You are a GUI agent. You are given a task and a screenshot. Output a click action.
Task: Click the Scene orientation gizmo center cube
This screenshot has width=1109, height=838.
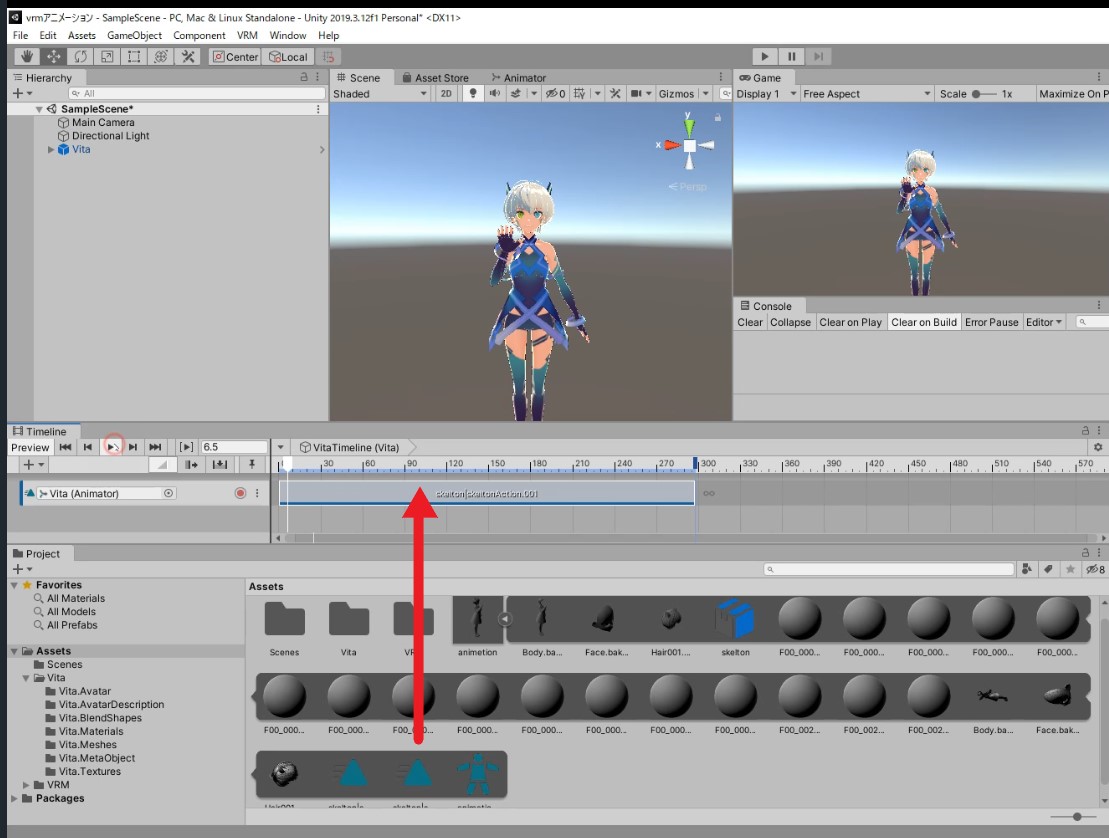689,146
